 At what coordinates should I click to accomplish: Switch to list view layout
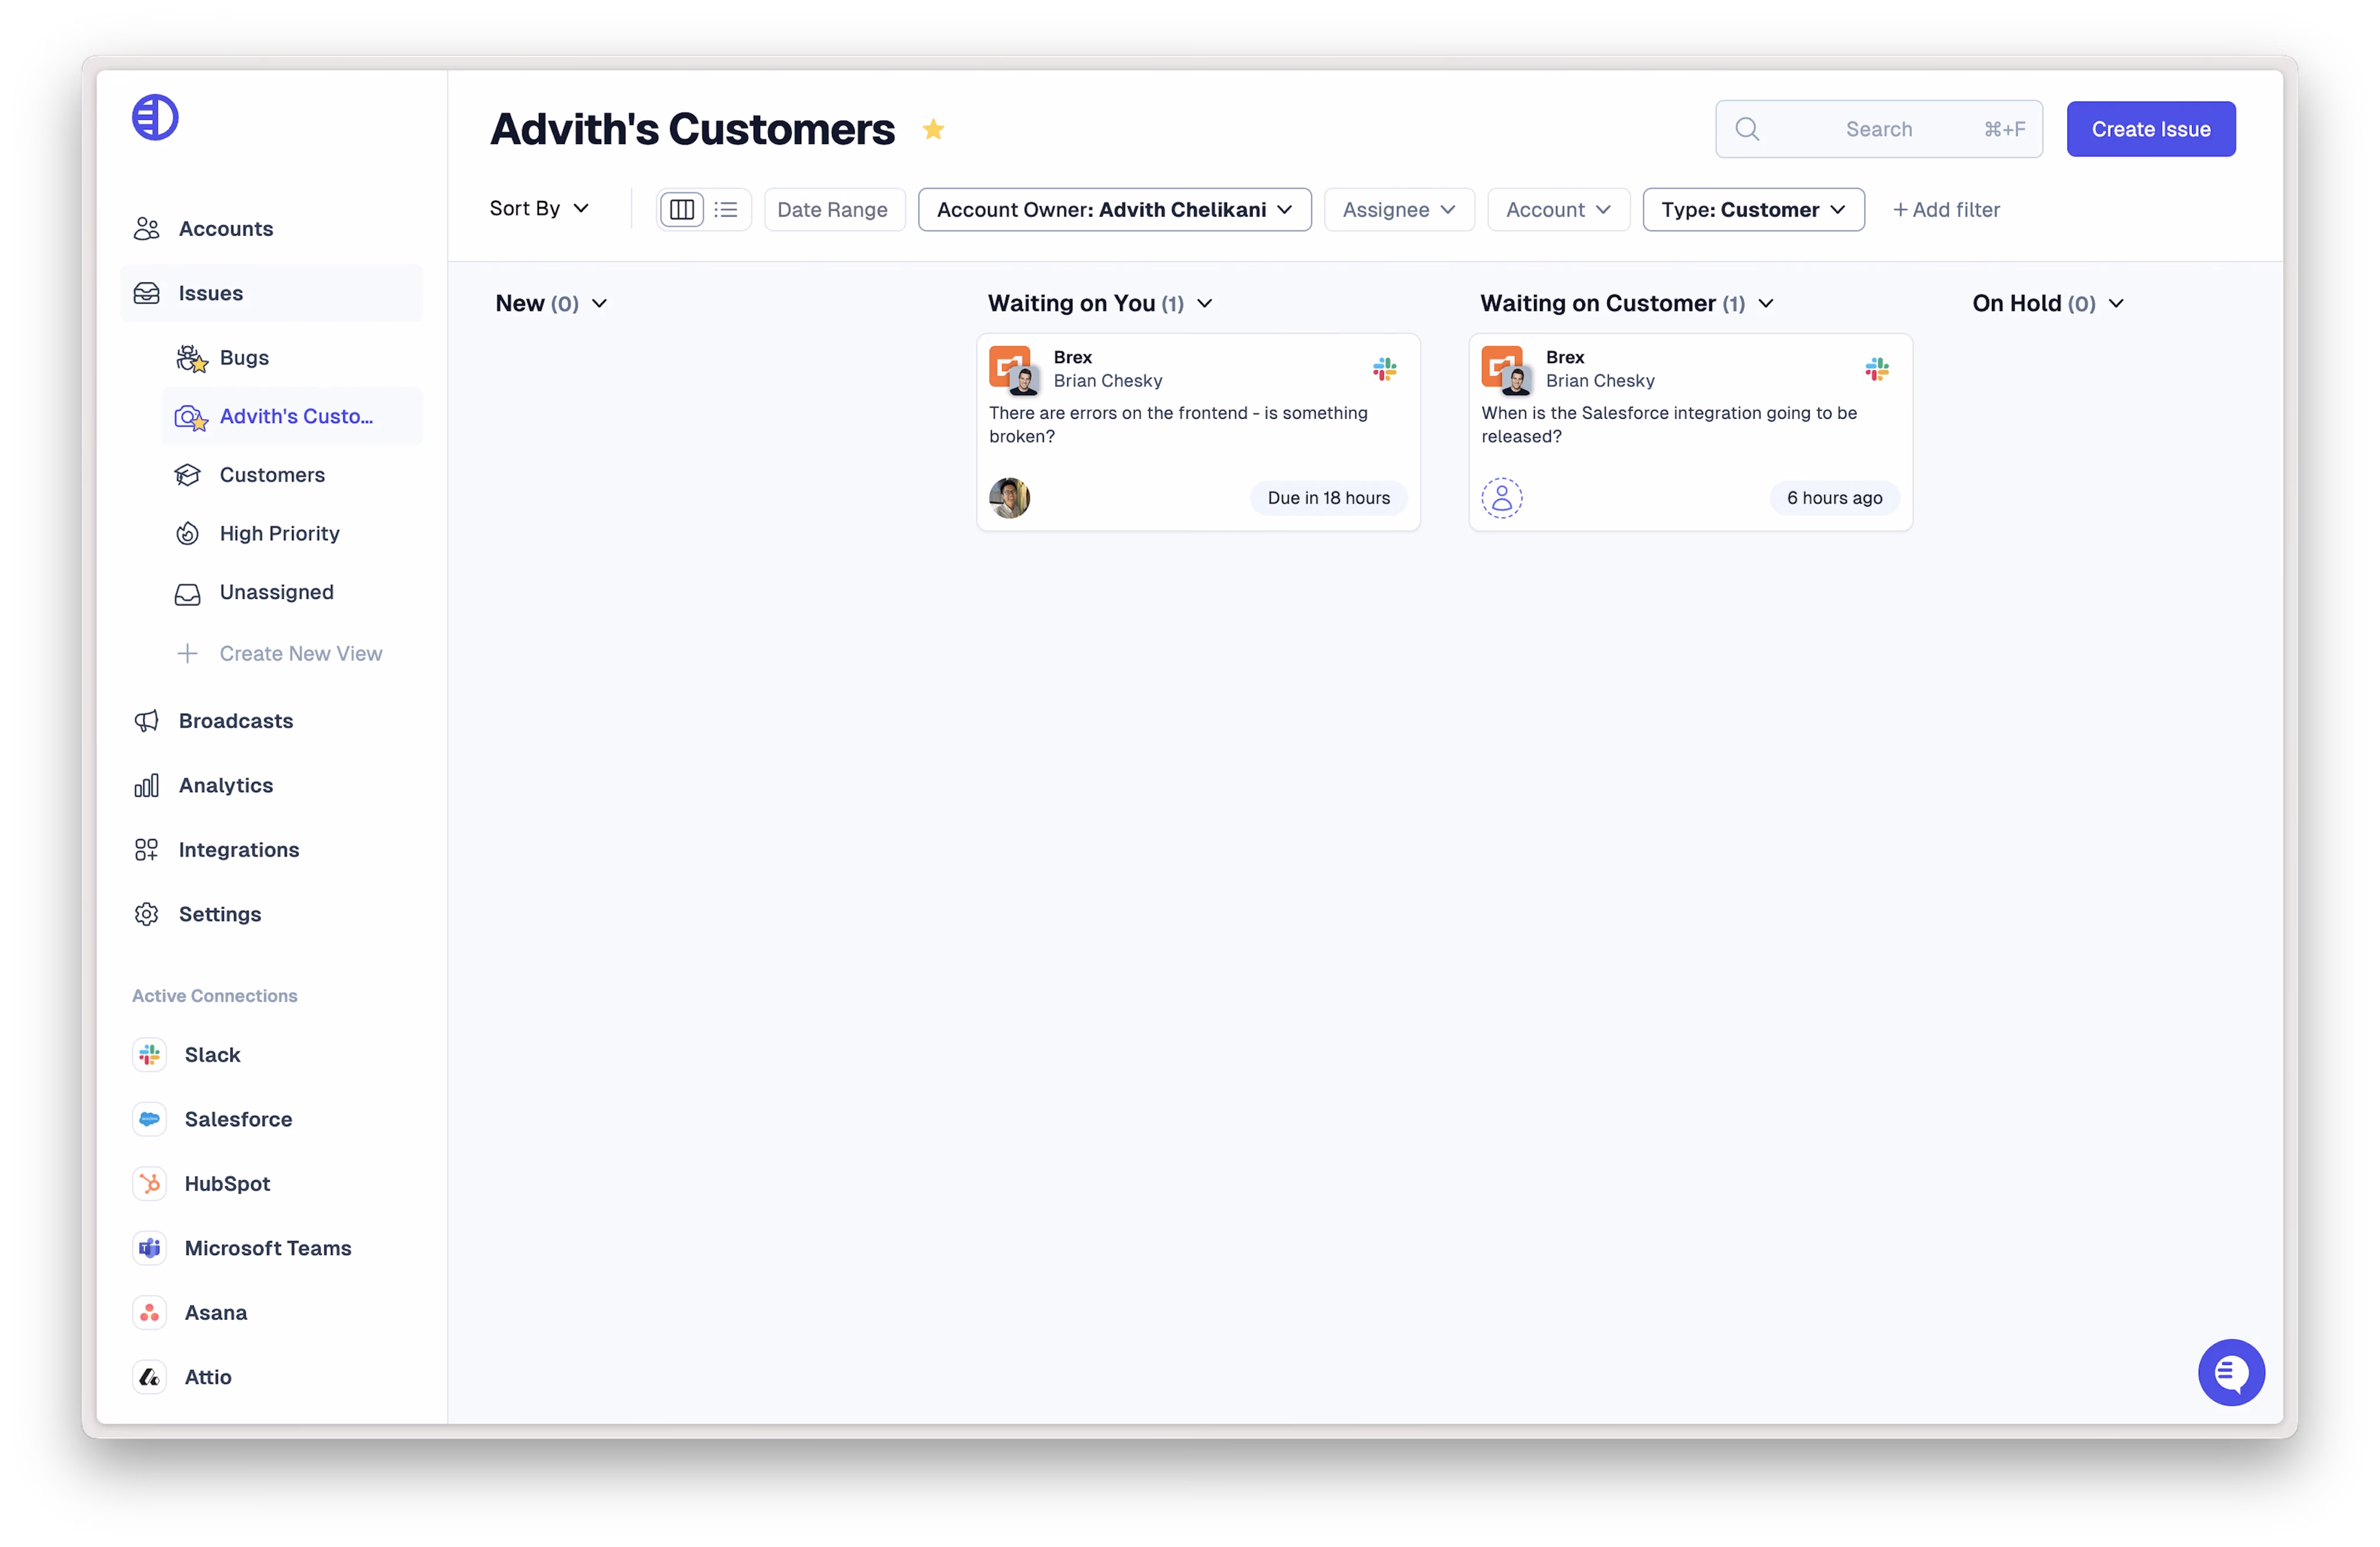click(726, 209)
